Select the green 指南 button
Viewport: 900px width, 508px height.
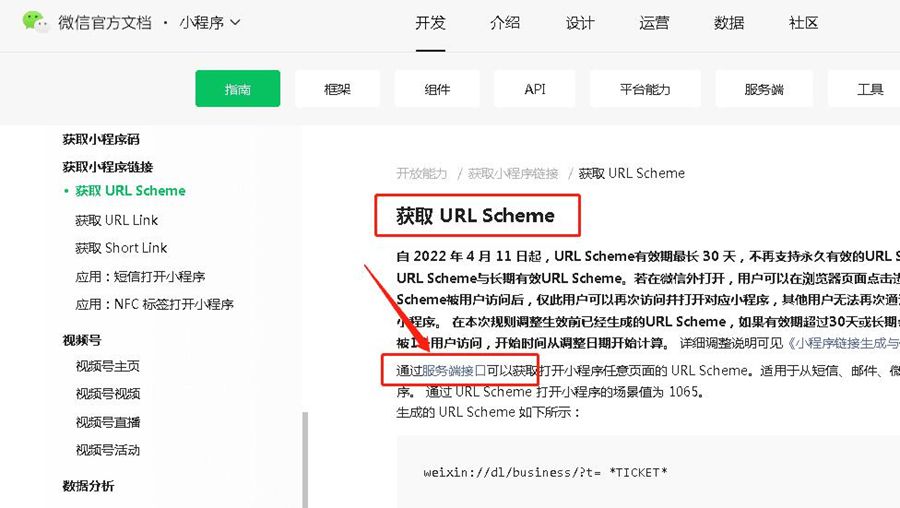click(x=238, y=89)
